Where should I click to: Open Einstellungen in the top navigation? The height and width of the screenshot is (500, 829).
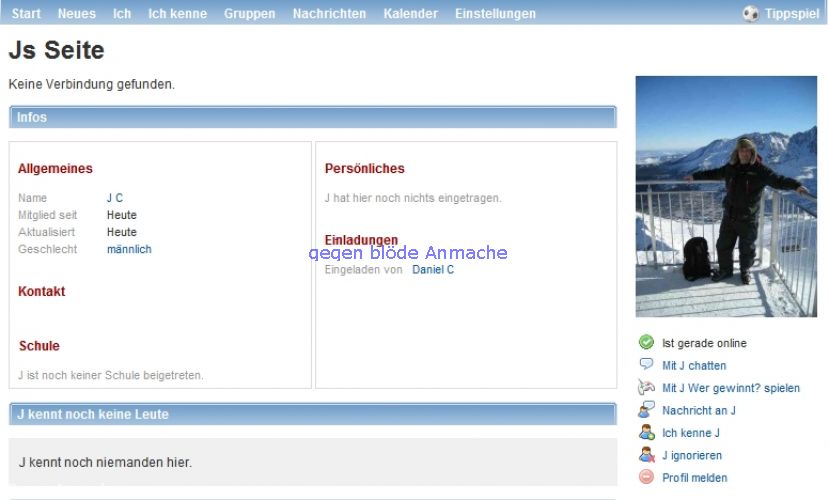click(x=495, y=14)
